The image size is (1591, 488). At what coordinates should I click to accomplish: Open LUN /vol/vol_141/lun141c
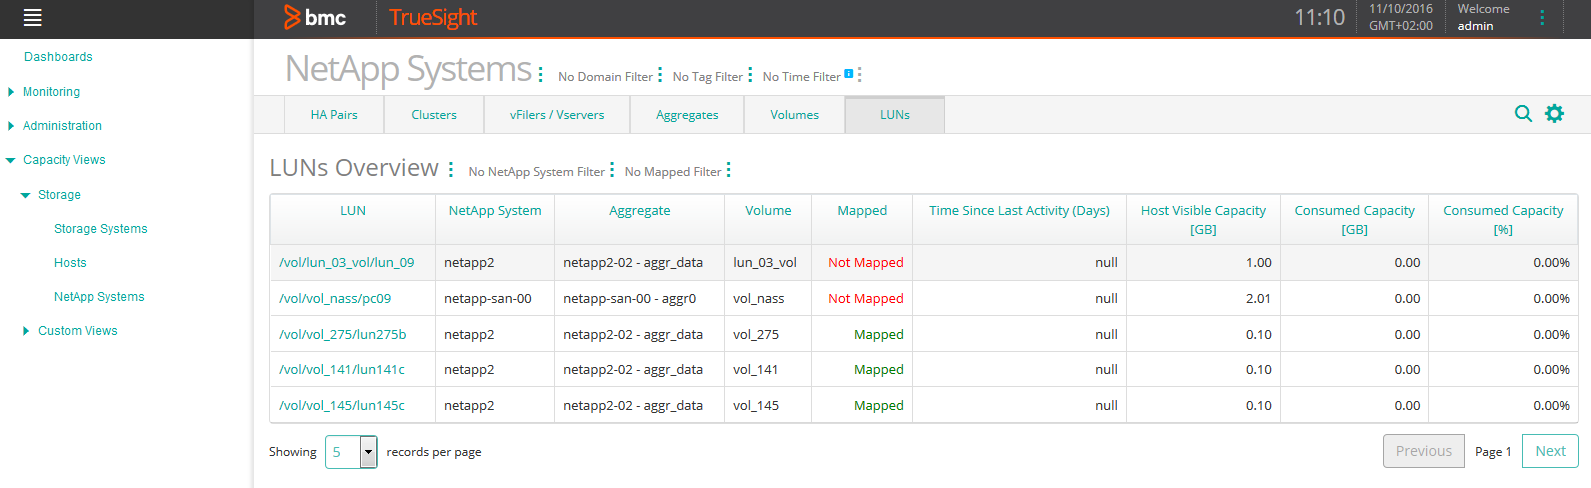(x=342, y=370)
